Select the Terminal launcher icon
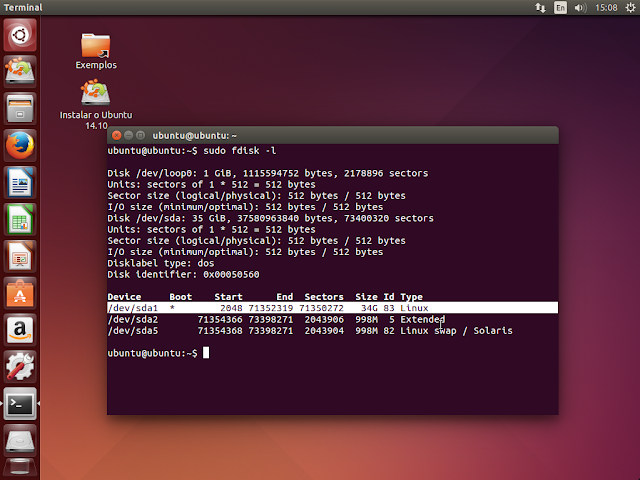The image size is (640, 480). tap(20, 404)
